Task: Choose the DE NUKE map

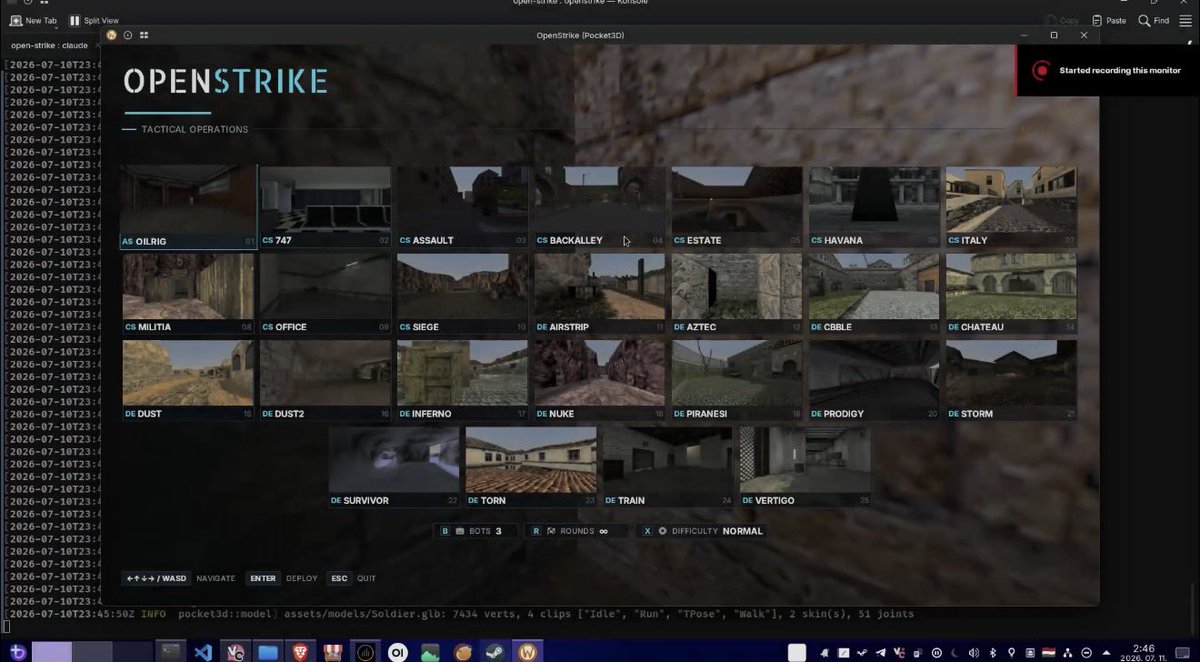Action: tap(599, 381)
